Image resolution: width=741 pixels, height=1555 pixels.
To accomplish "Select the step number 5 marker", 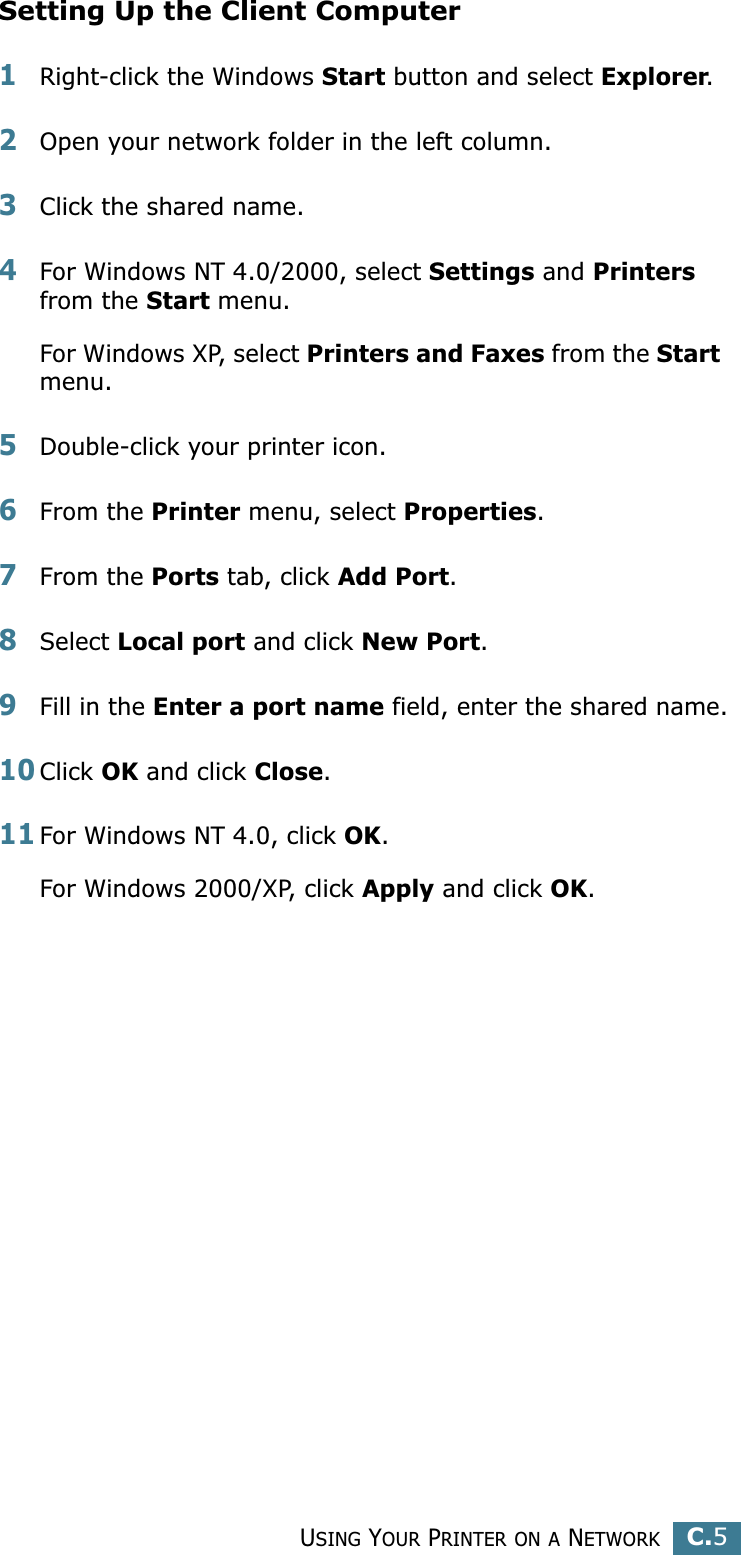I will click(x=8, y=445).
